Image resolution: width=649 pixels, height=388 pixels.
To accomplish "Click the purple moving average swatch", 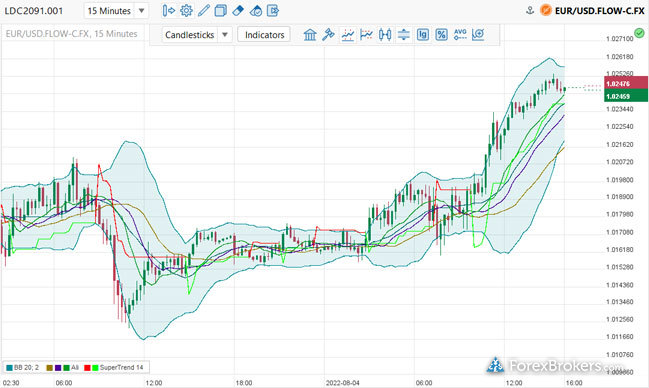I will pyautogui.click(x=58, y=368).
